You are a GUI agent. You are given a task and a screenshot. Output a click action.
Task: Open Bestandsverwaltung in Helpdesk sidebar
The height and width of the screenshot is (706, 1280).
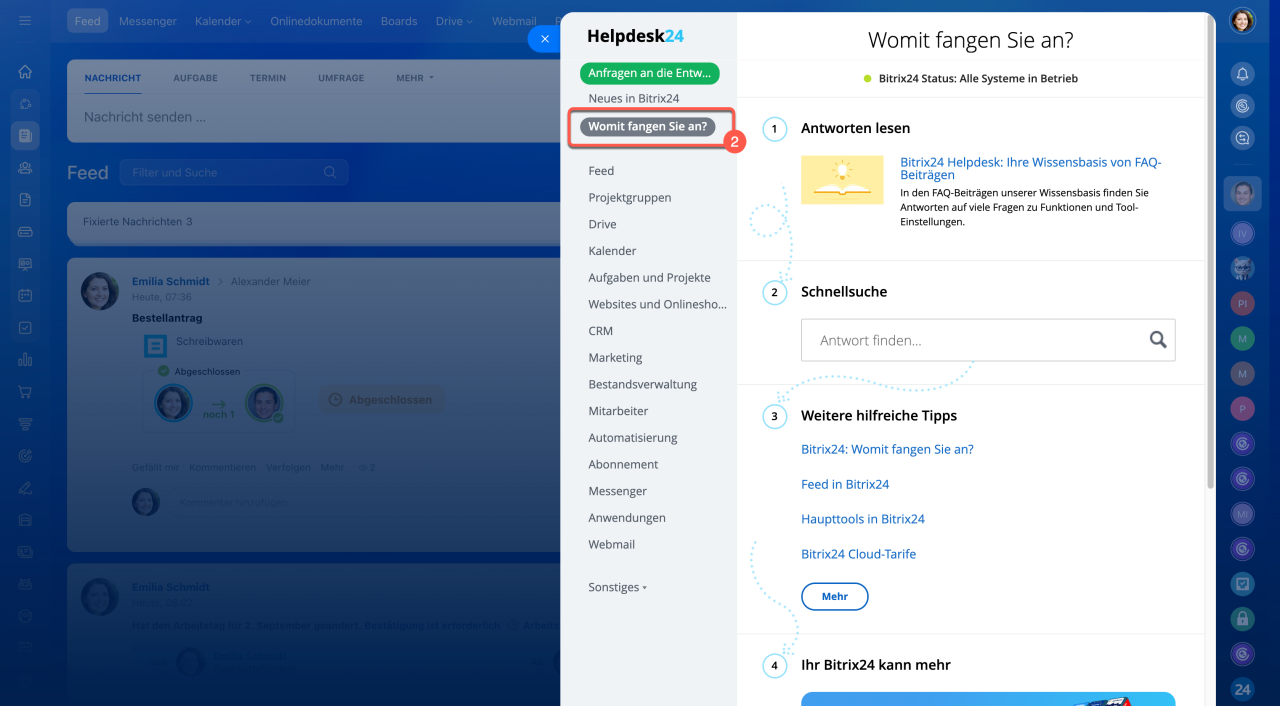point(643,384)
